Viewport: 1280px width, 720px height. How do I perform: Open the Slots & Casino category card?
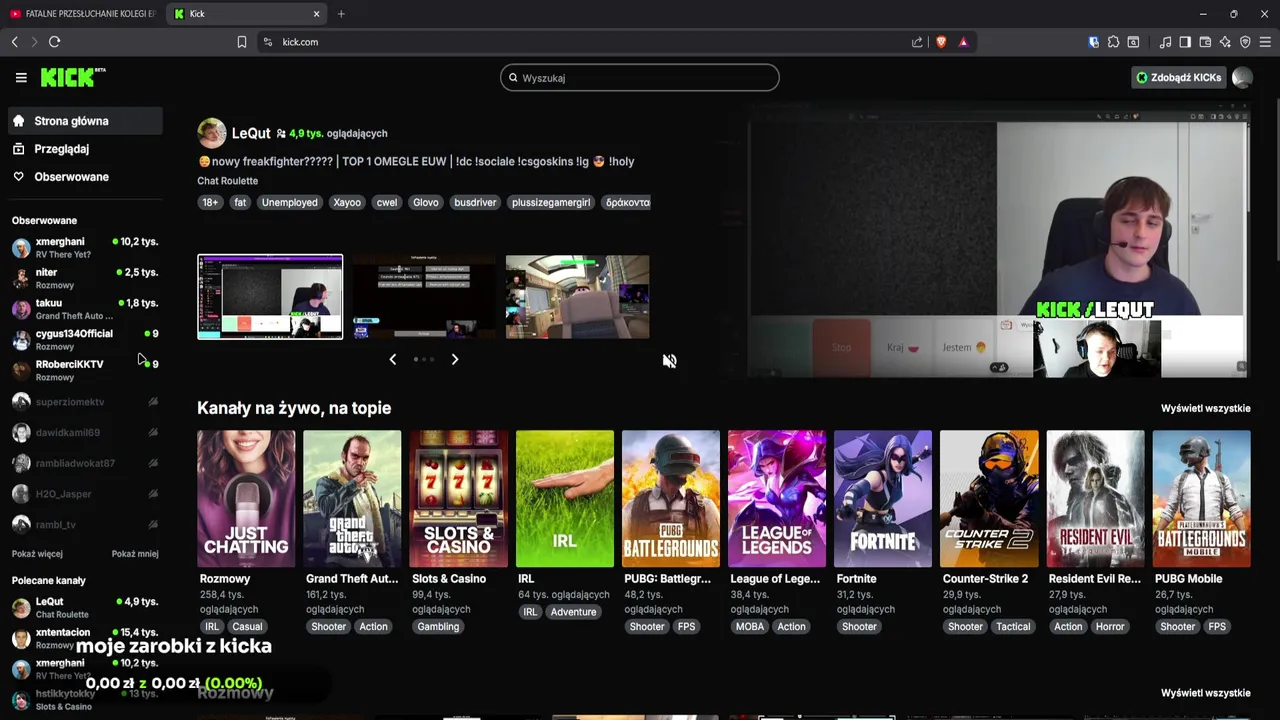point(458,499)
